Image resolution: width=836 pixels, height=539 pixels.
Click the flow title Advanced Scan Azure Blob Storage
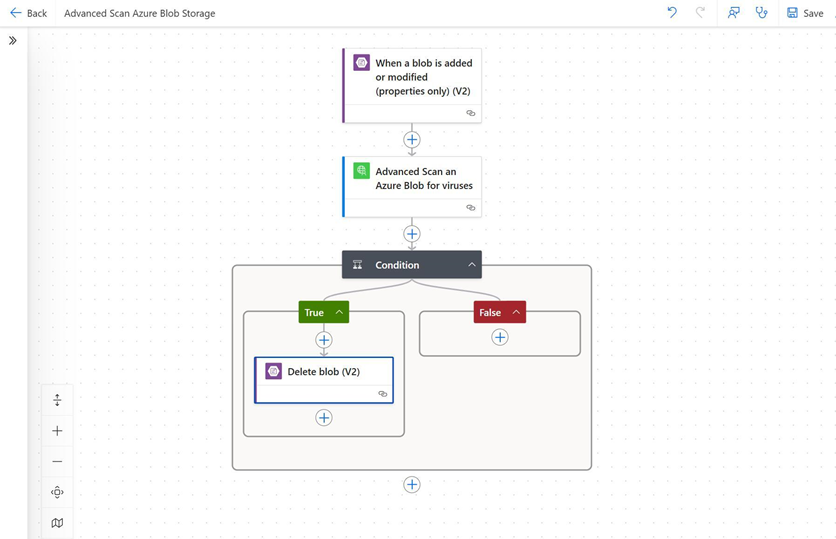point(140,13)
